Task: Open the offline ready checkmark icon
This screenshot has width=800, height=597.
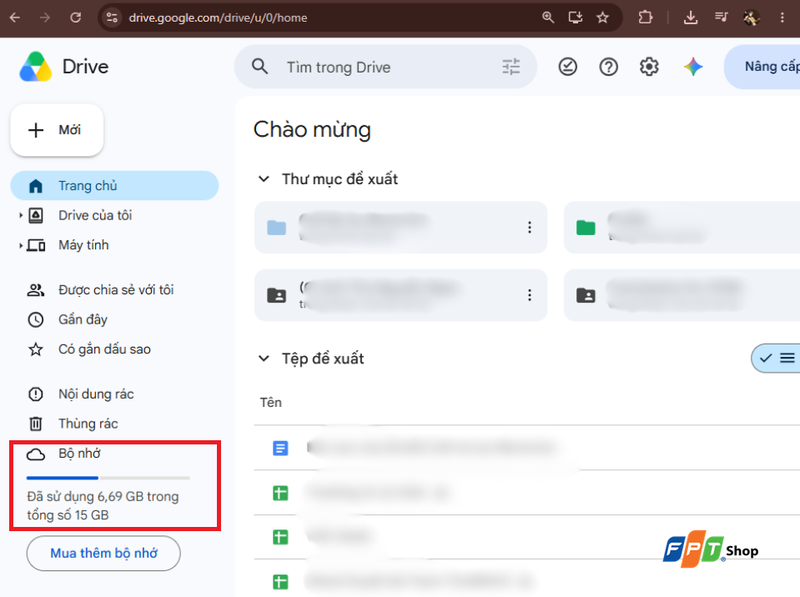Action: (x=568, y=67)
